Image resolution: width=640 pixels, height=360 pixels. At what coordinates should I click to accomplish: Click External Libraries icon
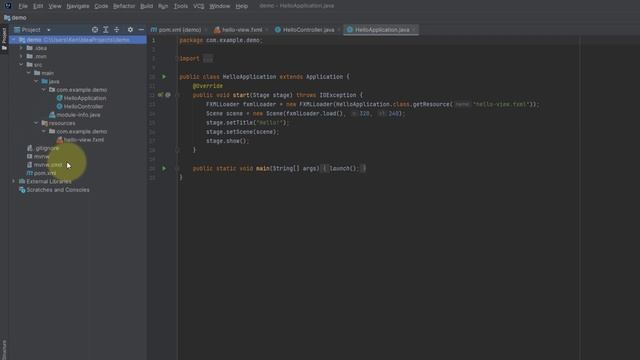tap(22, 182)
